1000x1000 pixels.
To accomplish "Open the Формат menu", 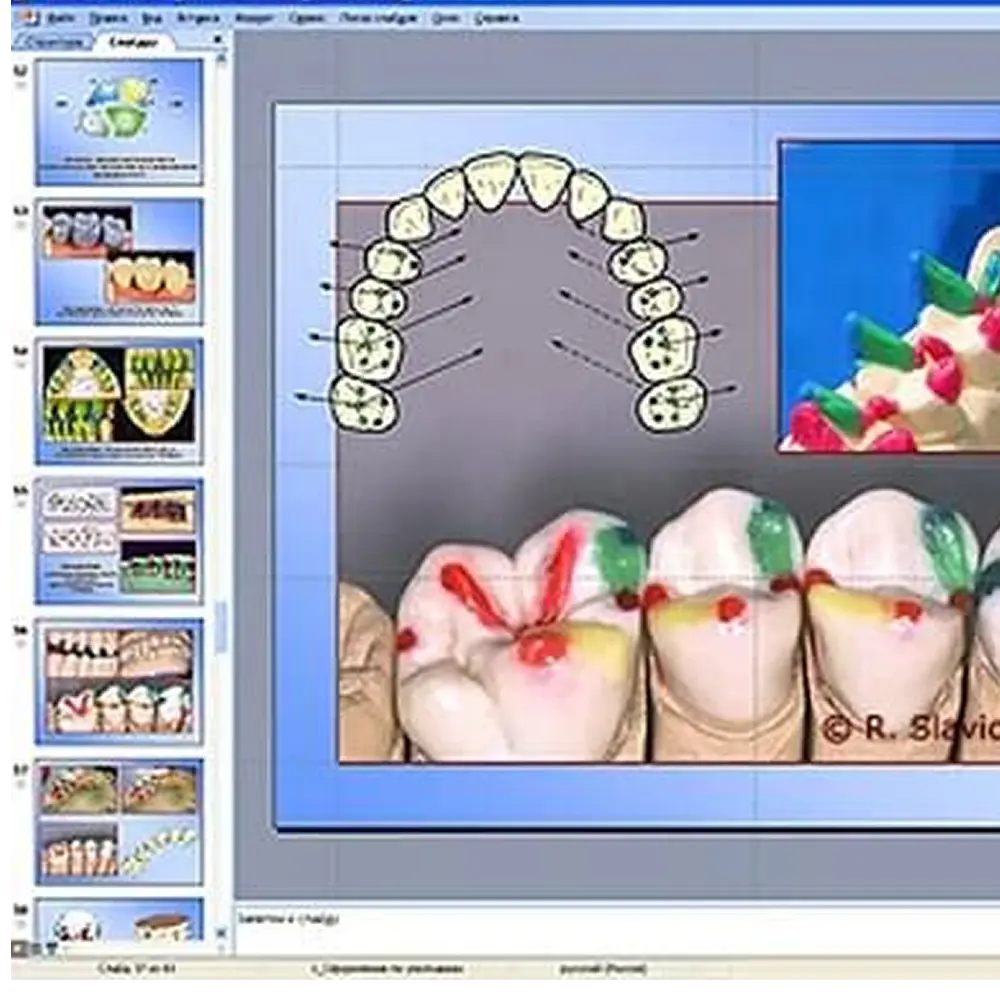I will [x=254, y=18].
